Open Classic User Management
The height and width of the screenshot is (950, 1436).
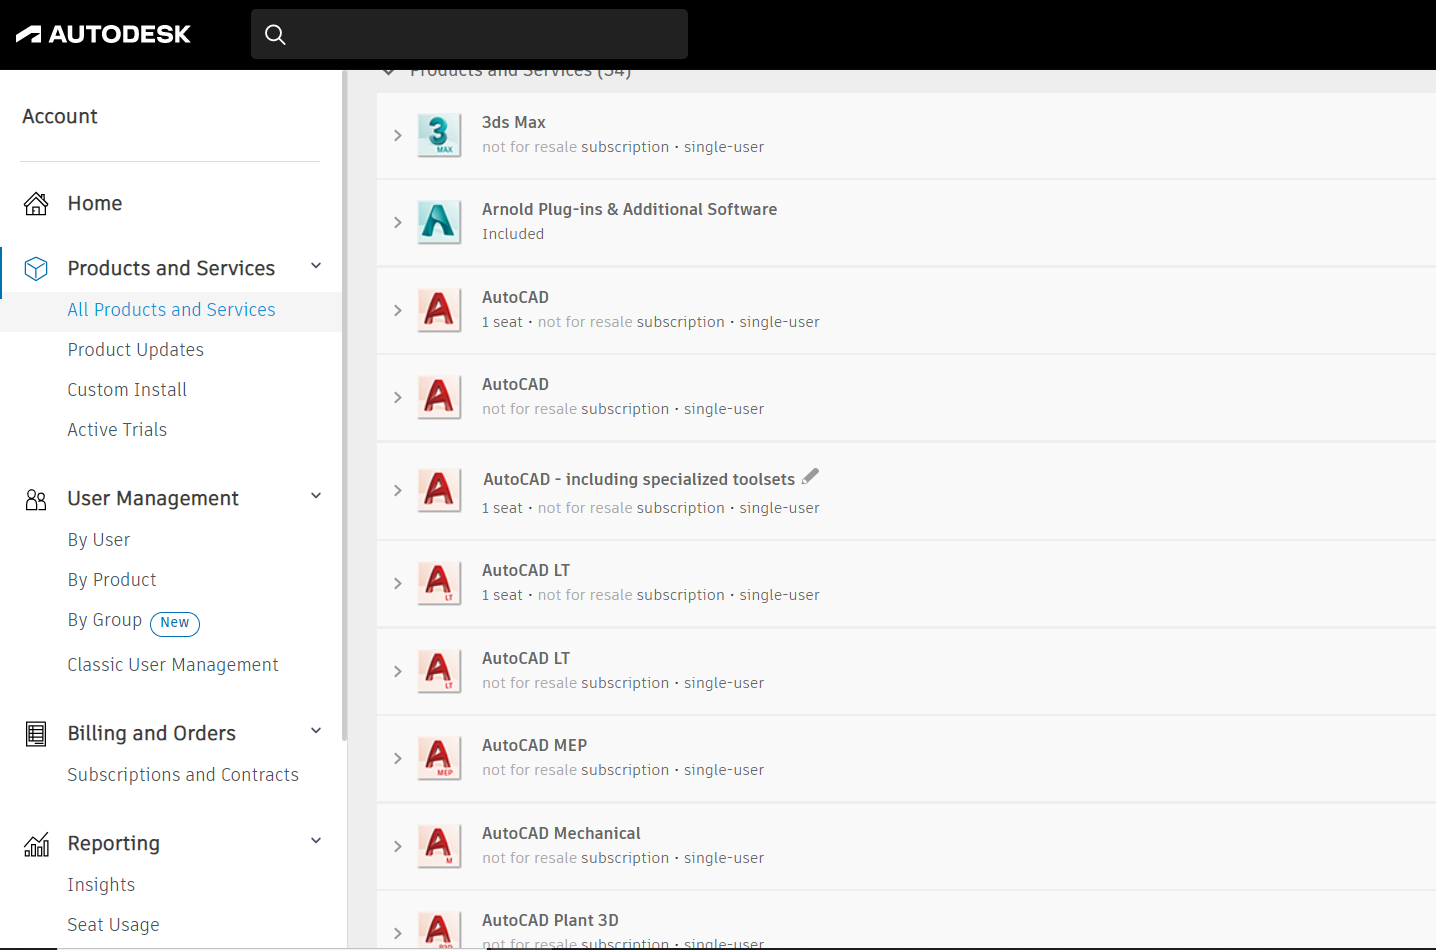click(x=173, y=665)
